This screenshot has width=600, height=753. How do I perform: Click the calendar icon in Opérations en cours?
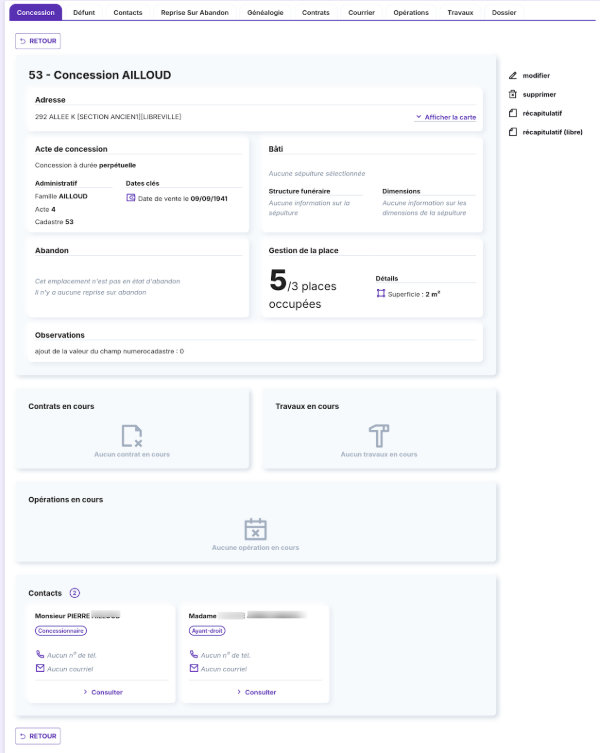tap(255, 529)
